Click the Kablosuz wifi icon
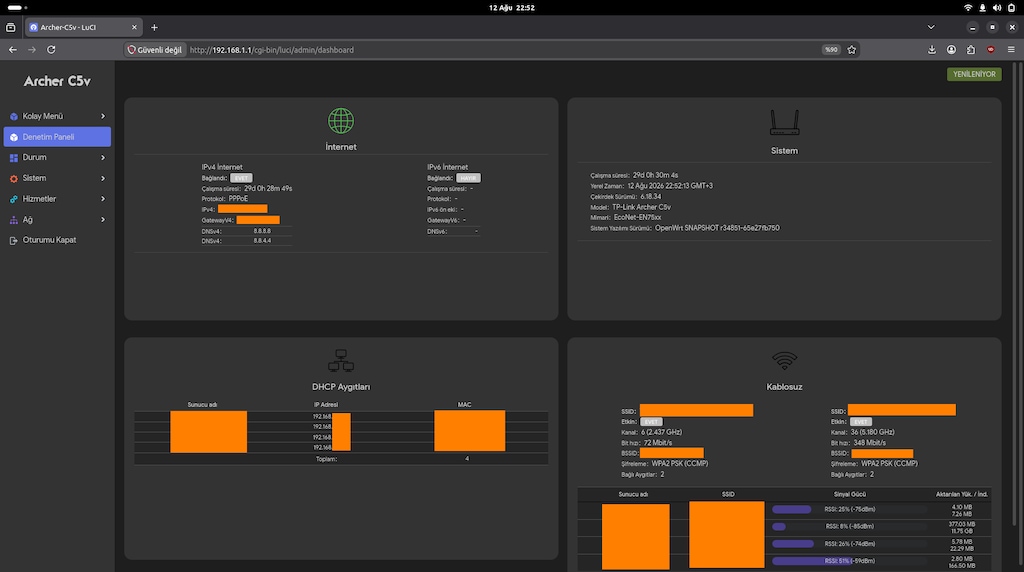Image resolution: width=1024 pixels, height=572 pixels. (784, 360)
